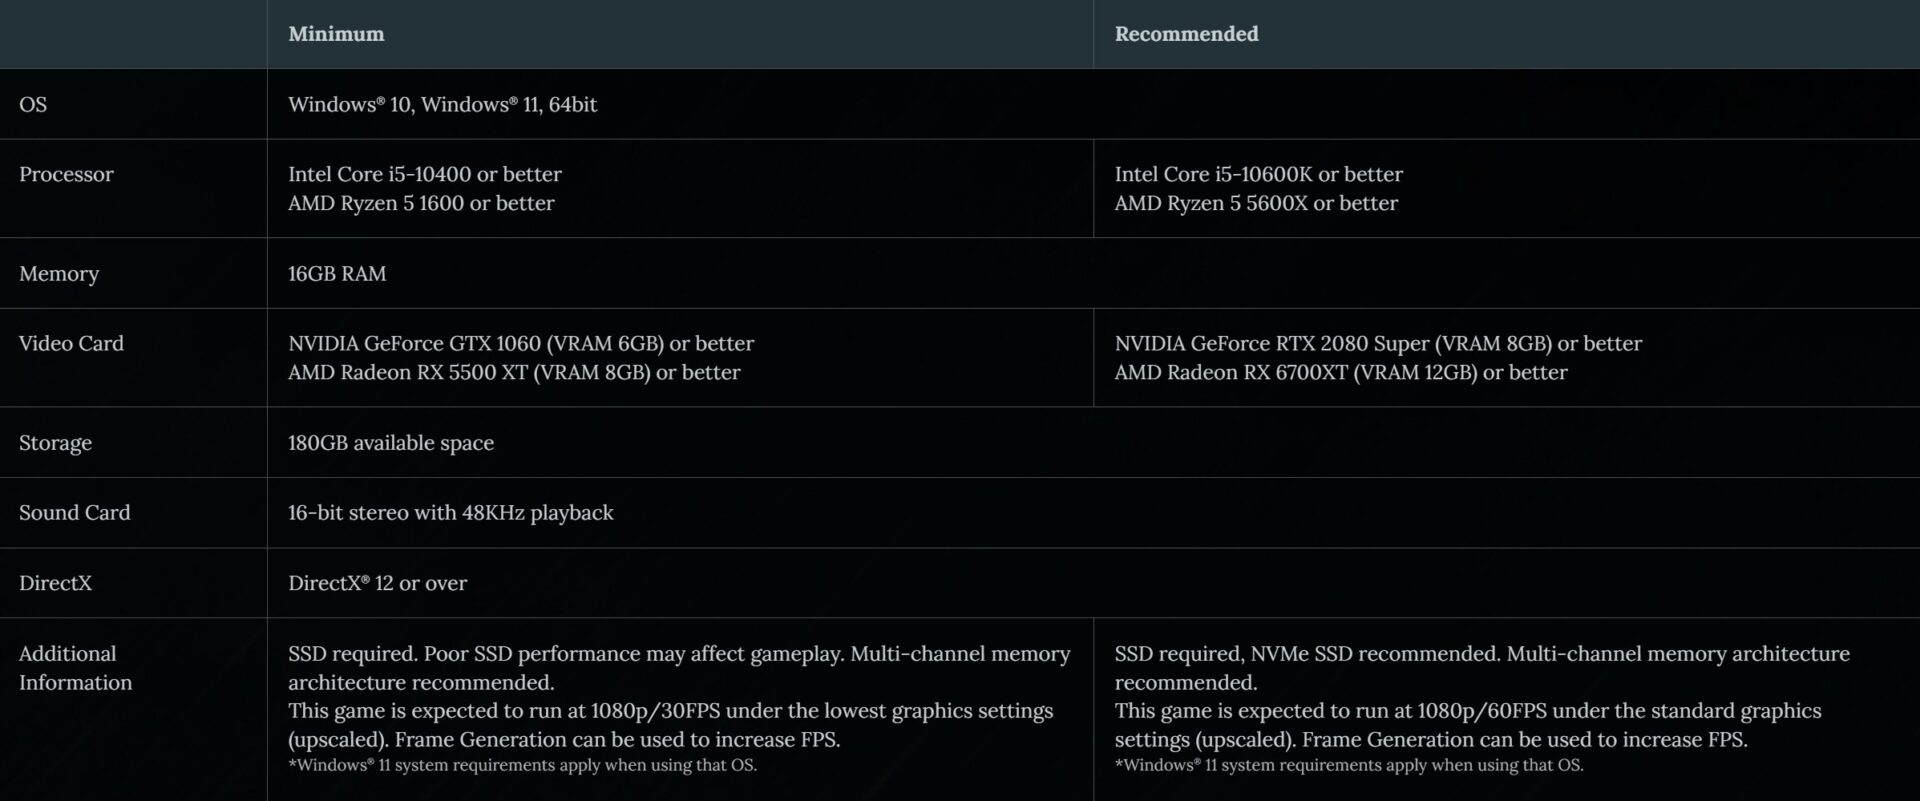Select the 16-bit stereo with 48KHz playback text
The width and height of the screenshot is (1920, 801).
click(450, 512)
